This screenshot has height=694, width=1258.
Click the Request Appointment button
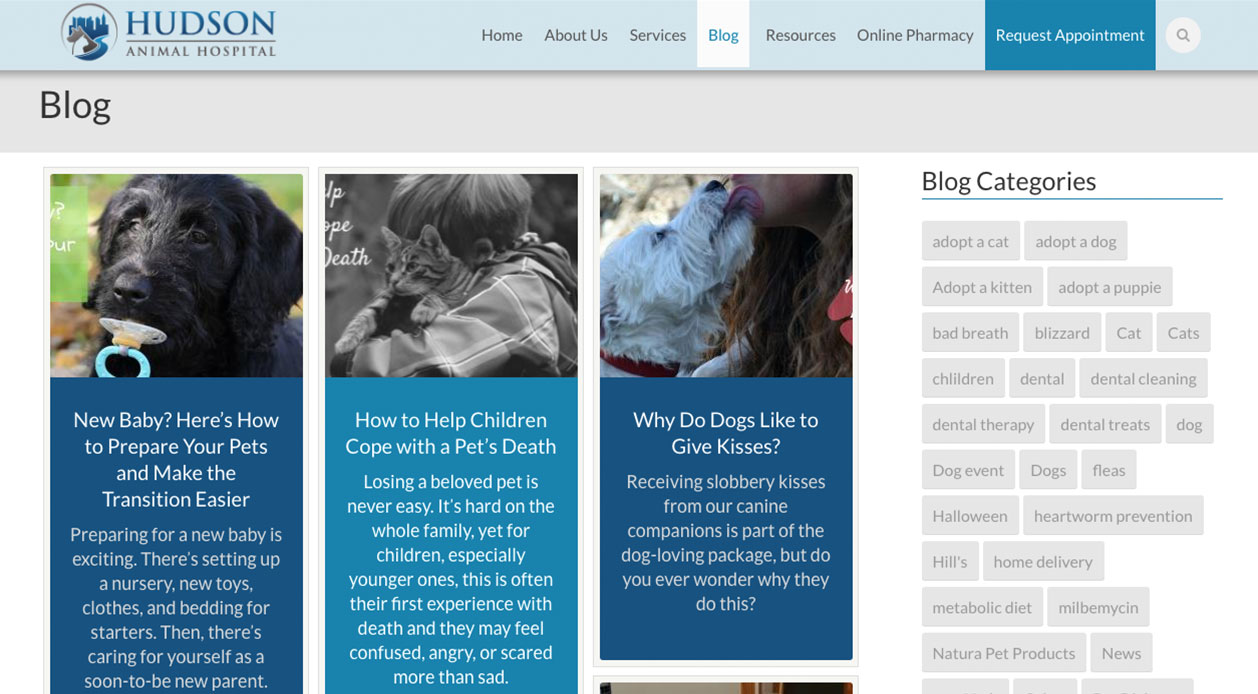click(x=1070, y=35)
